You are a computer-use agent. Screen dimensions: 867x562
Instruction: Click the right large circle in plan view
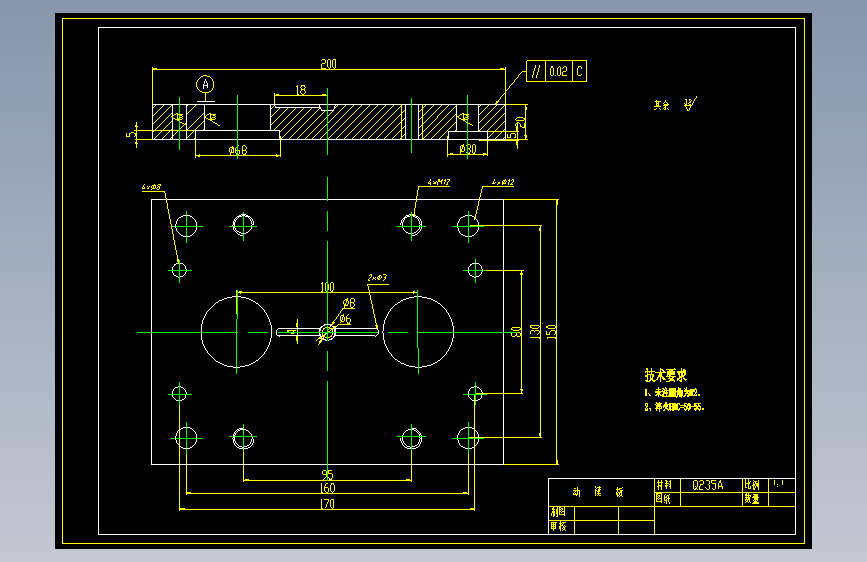coord(418,332)
